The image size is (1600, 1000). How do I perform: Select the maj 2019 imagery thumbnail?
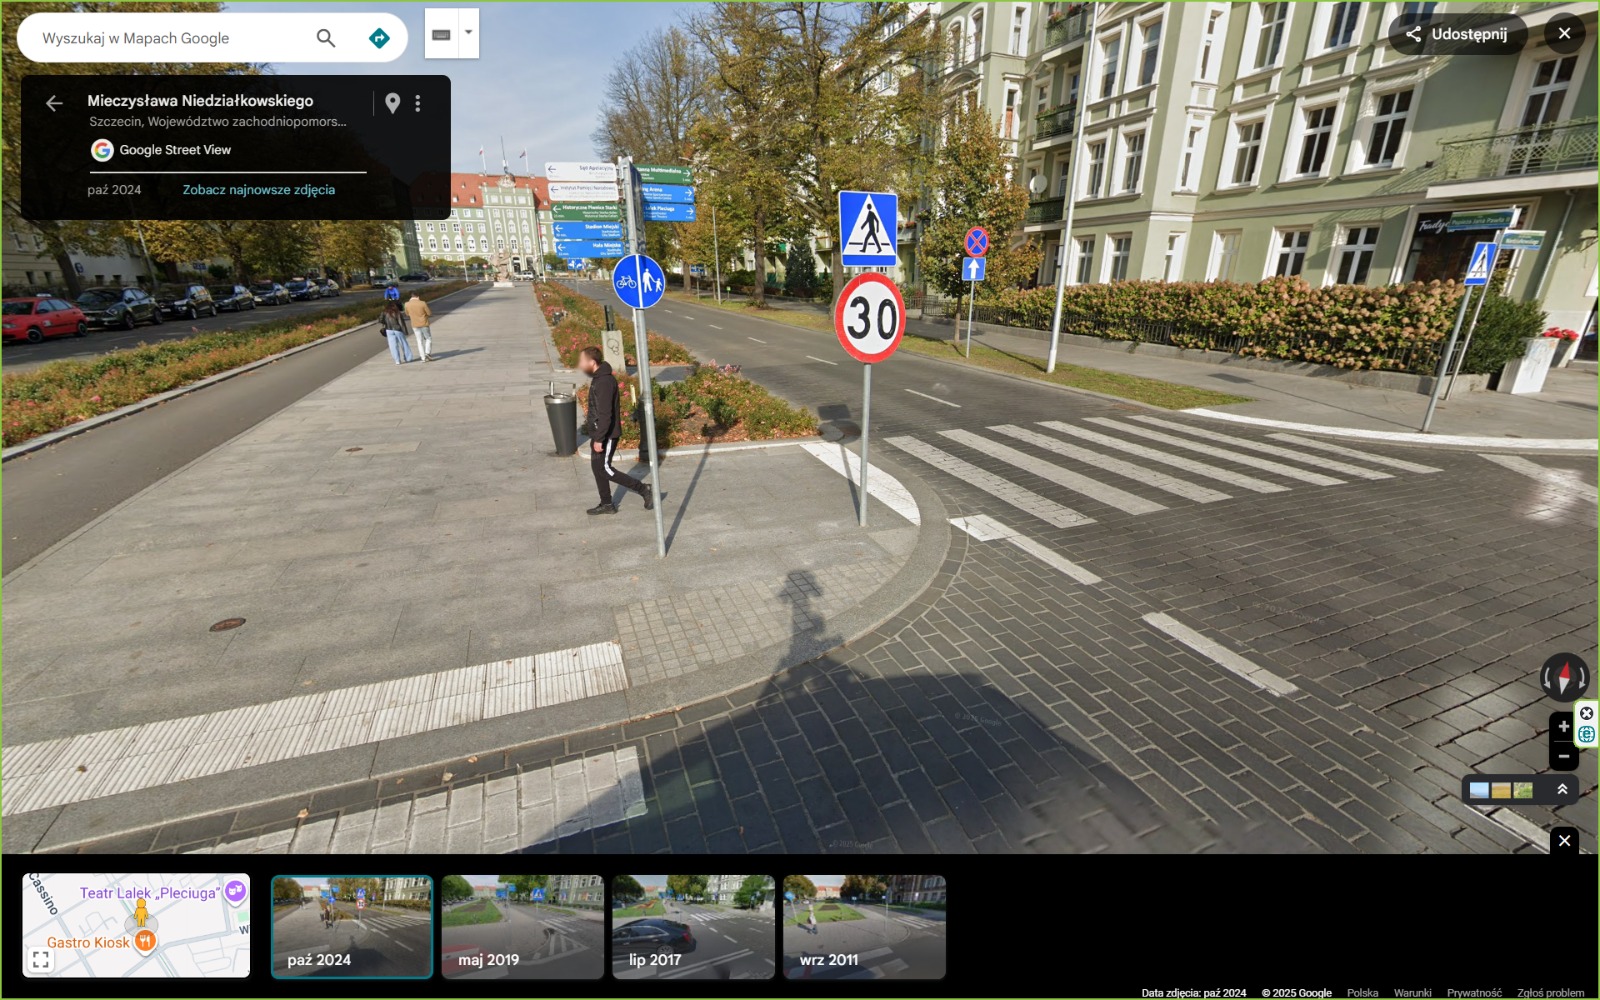(522, 926)
